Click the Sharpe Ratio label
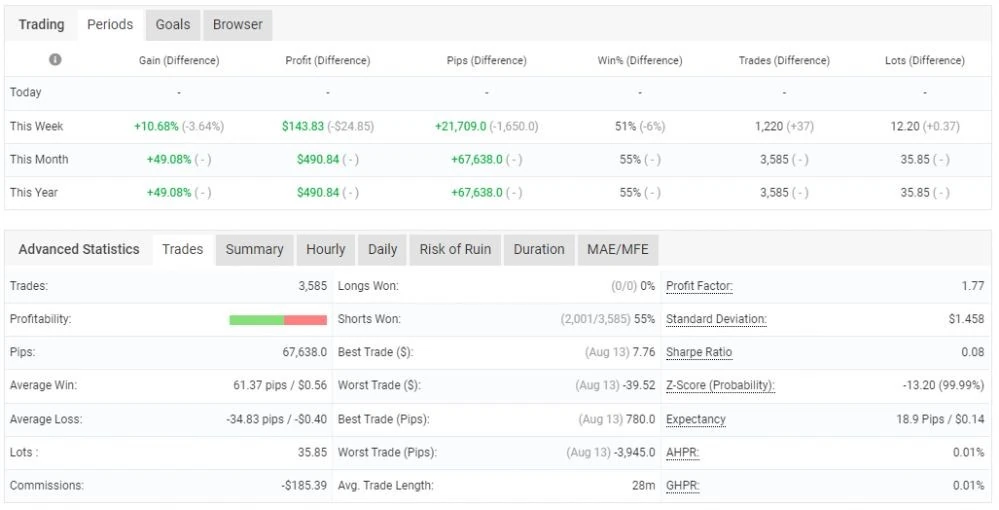This screenshot has width=999, height=510. point(699,353)
